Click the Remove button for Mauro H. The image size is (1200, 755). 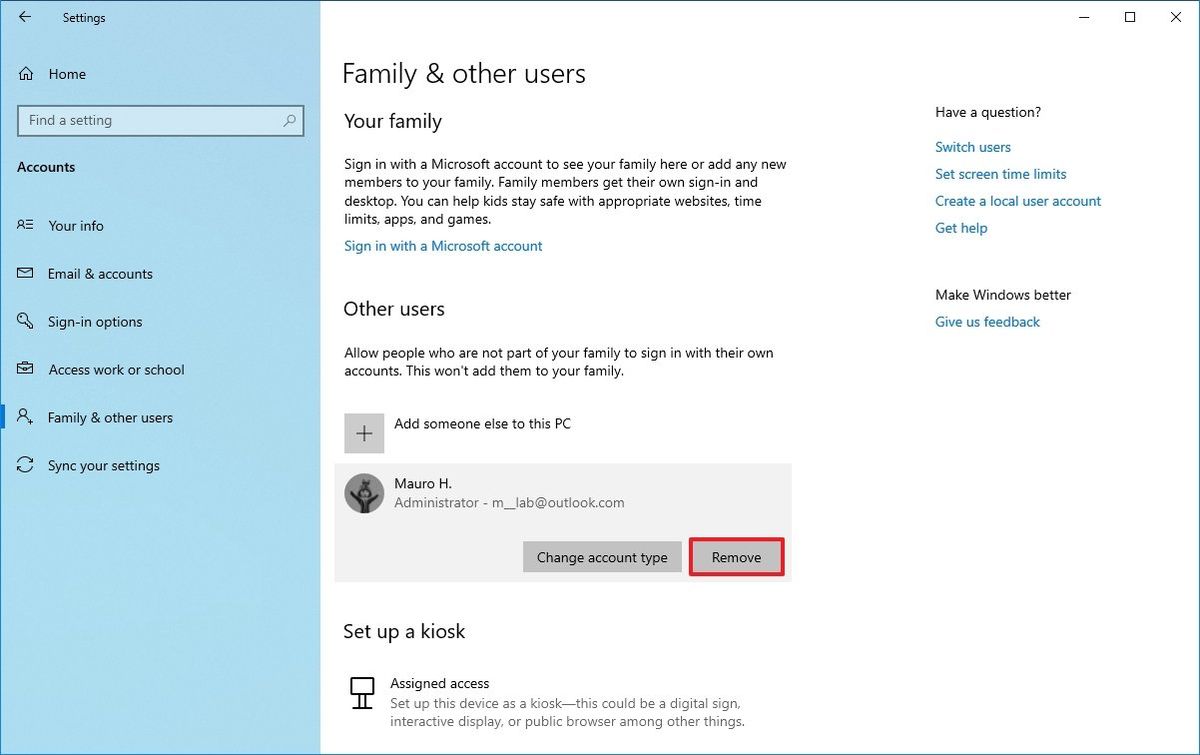(737, 557)
